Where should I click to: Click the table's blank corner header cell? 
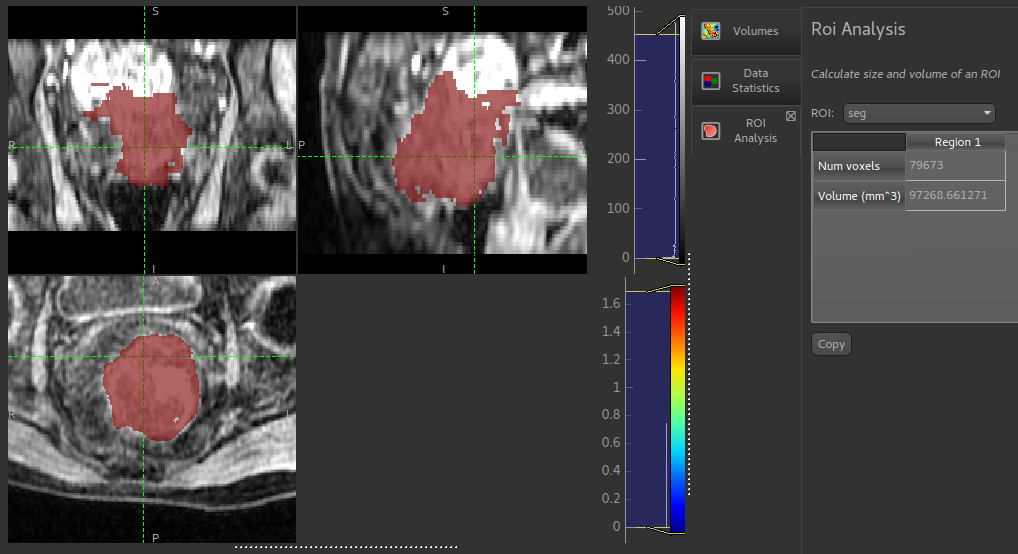pyautogui.click(x=859, y=142)
